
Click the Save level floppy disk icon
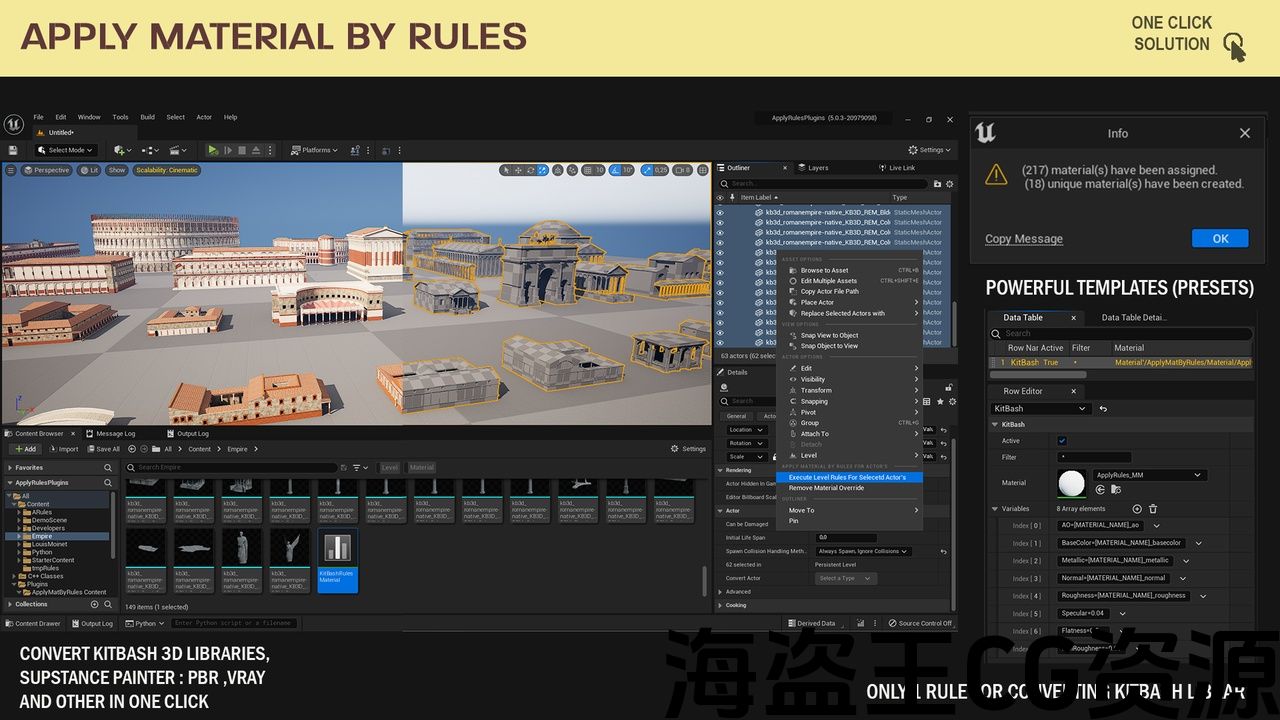pyautogui.click(x=13, y=150)
